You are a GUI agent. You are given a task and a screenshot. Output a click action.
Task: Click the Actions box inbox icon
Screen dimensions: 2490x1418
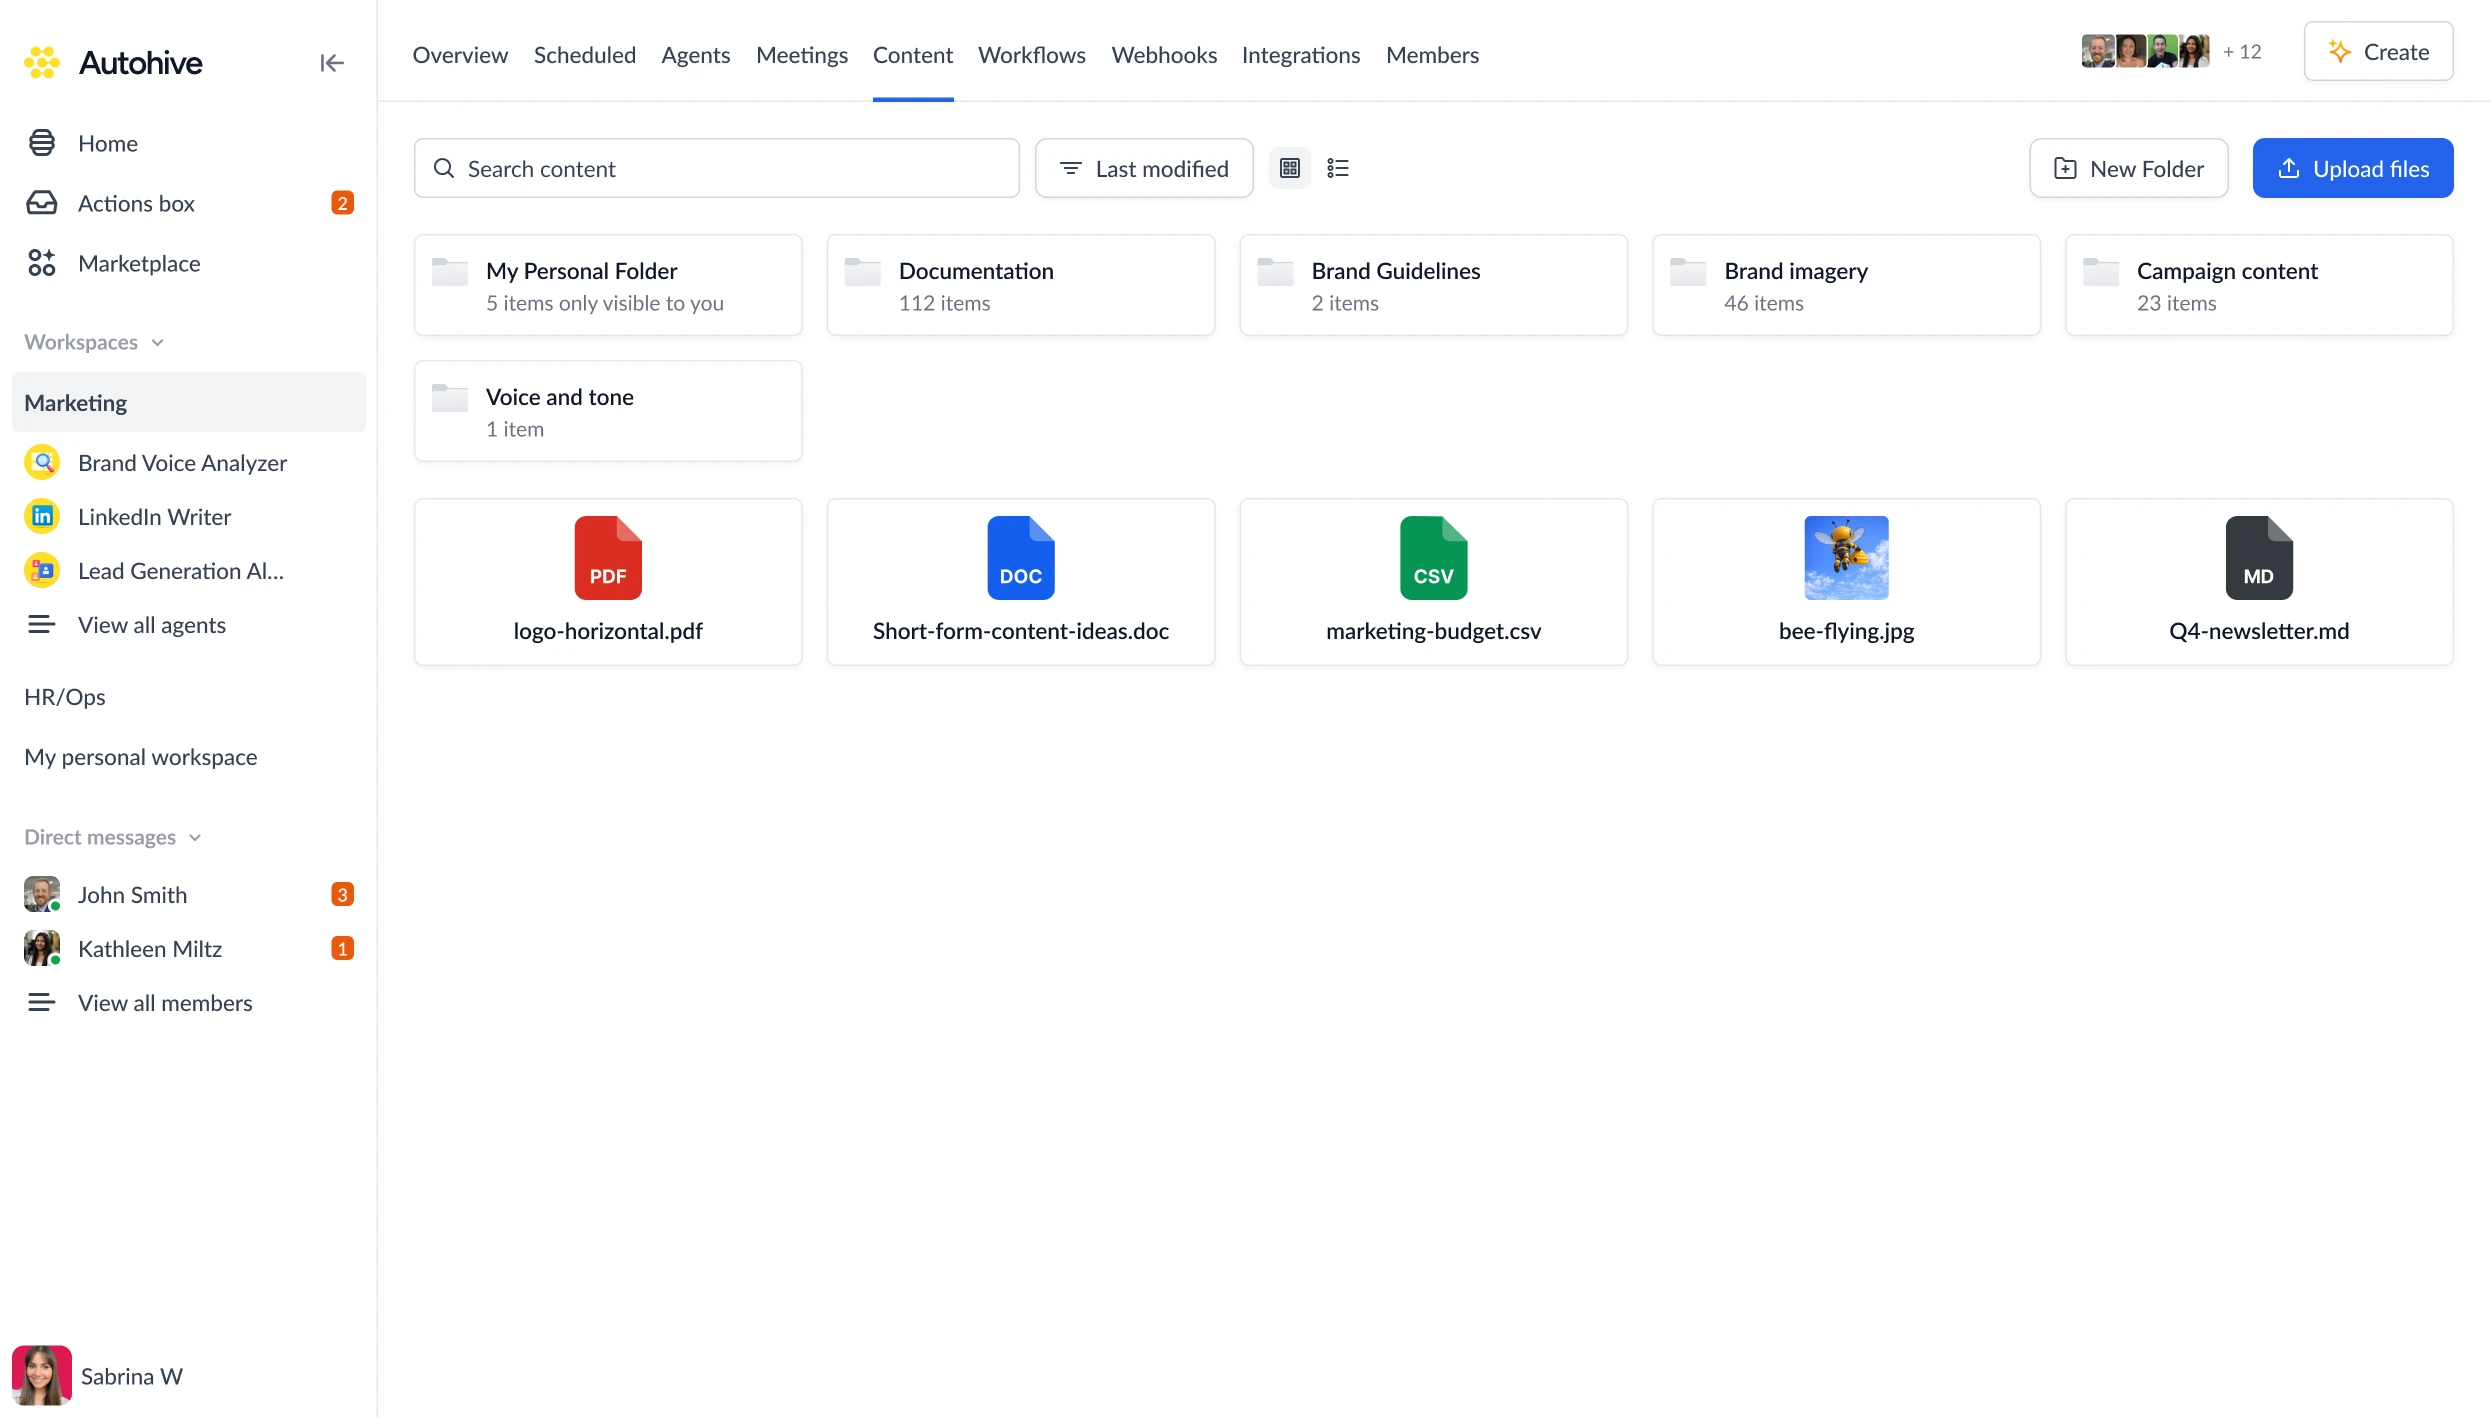click(42, 203)
